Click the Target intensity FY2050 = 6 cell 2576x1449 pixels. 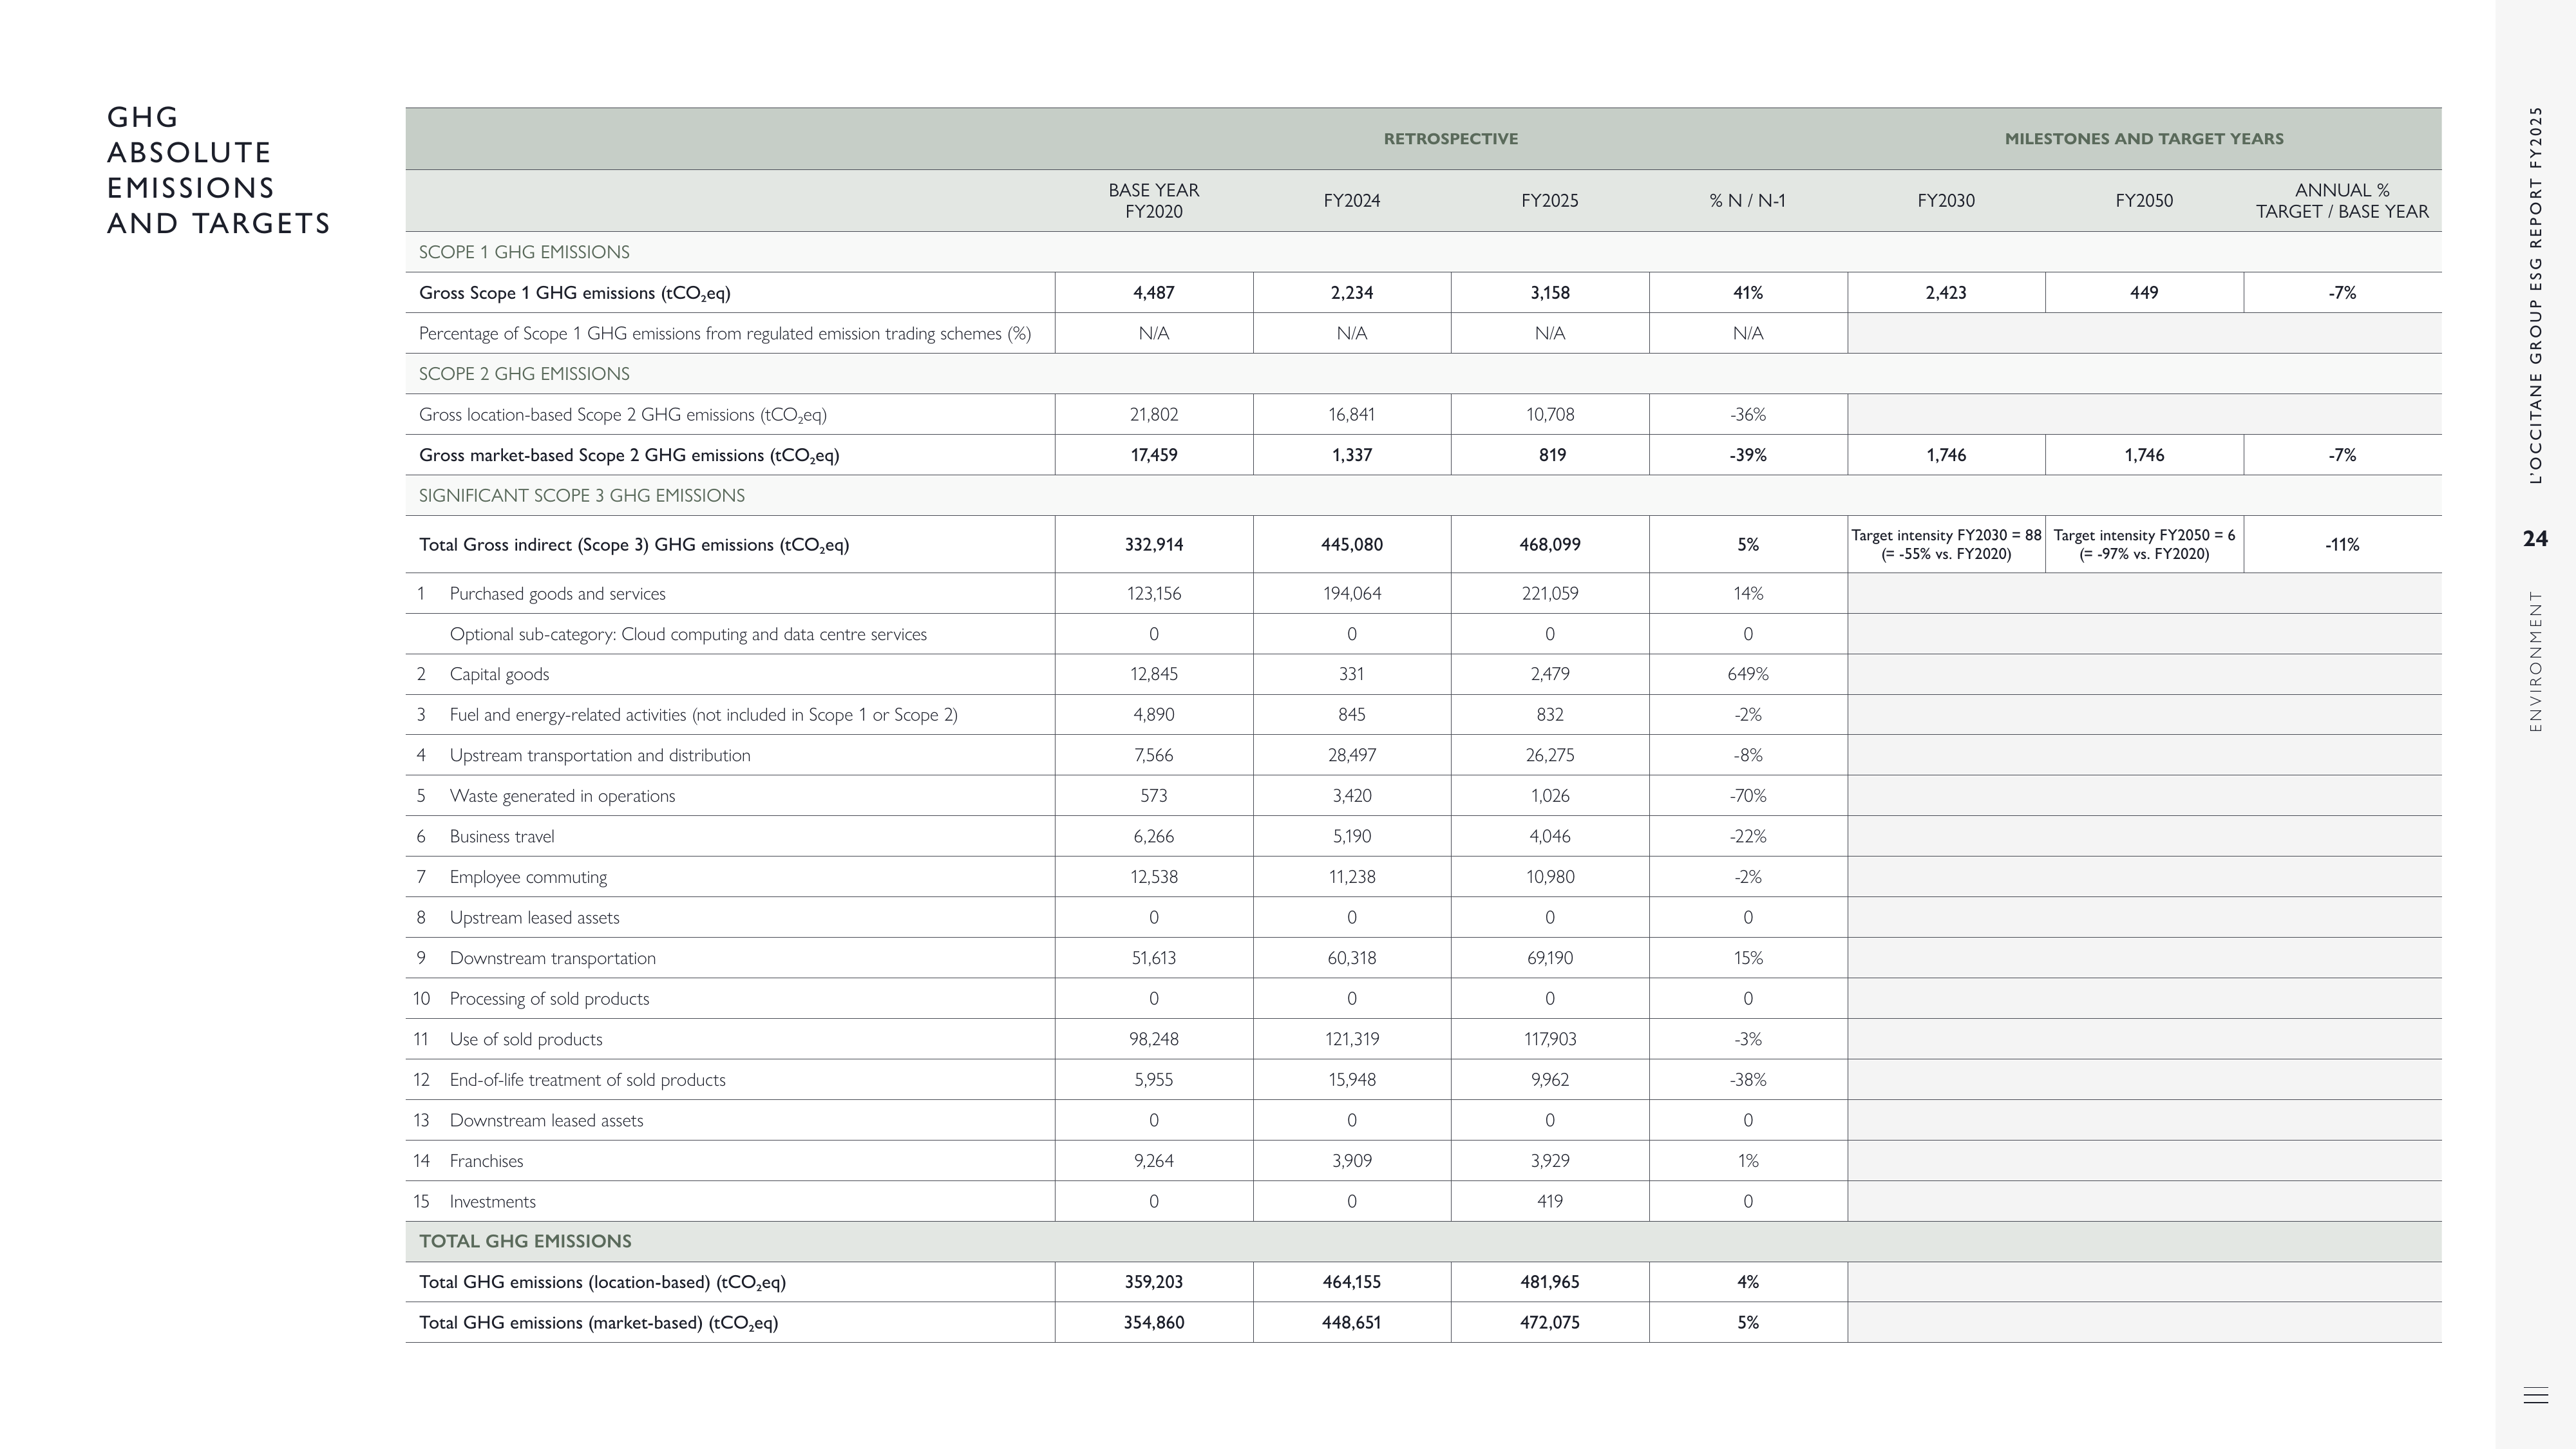2144,545
